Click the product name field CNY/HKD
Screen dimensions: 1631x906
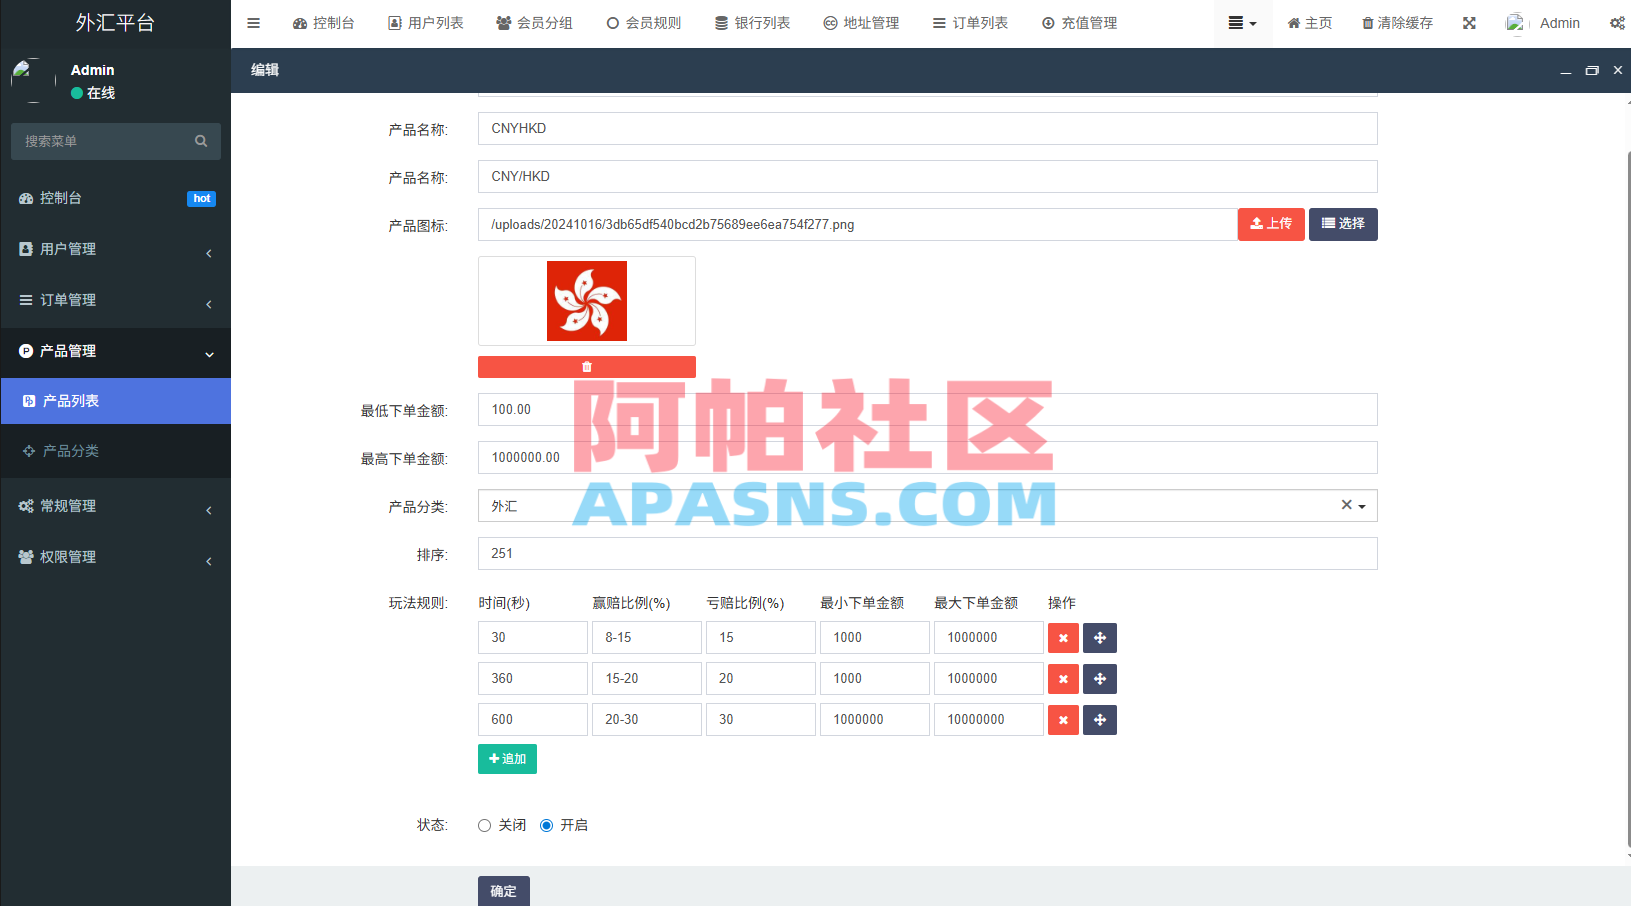[x=927, y=177]
